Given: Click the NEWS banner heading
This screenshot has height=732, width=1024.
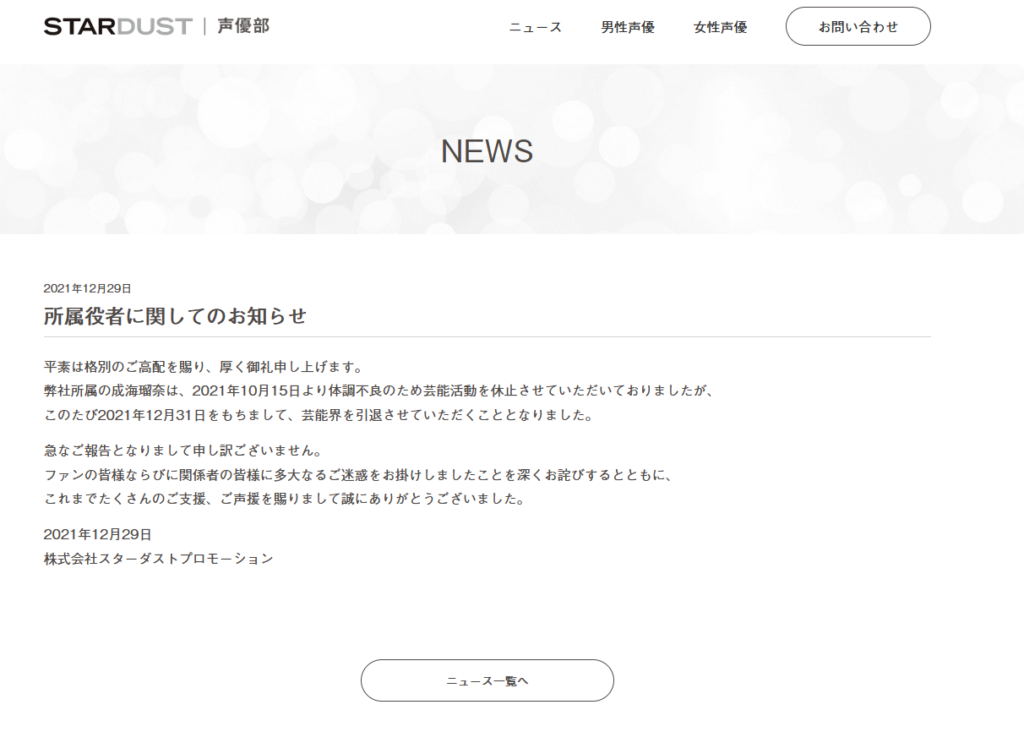Looking at the screenshot, I should coord(487,151).
